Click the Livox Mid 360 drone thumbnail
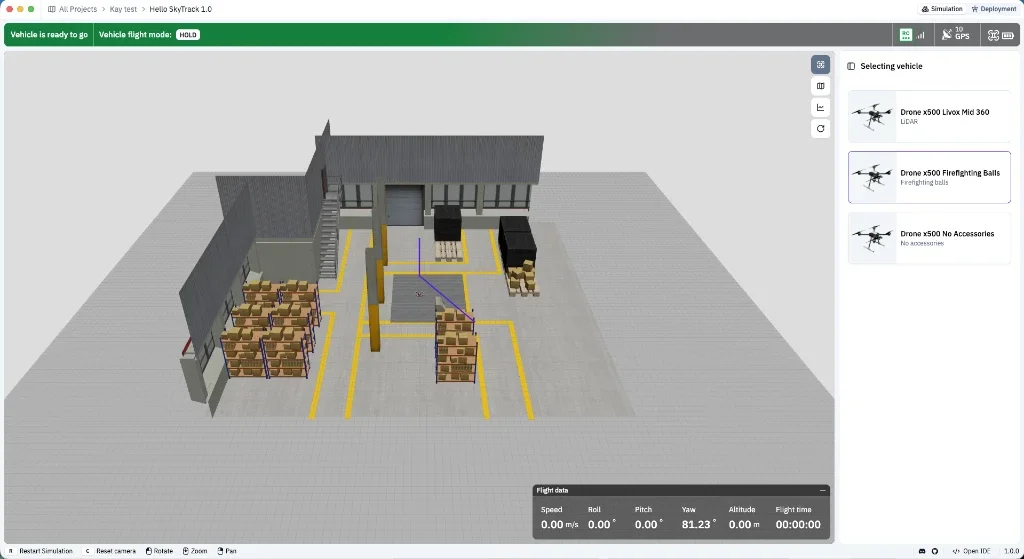 point(872,116)
